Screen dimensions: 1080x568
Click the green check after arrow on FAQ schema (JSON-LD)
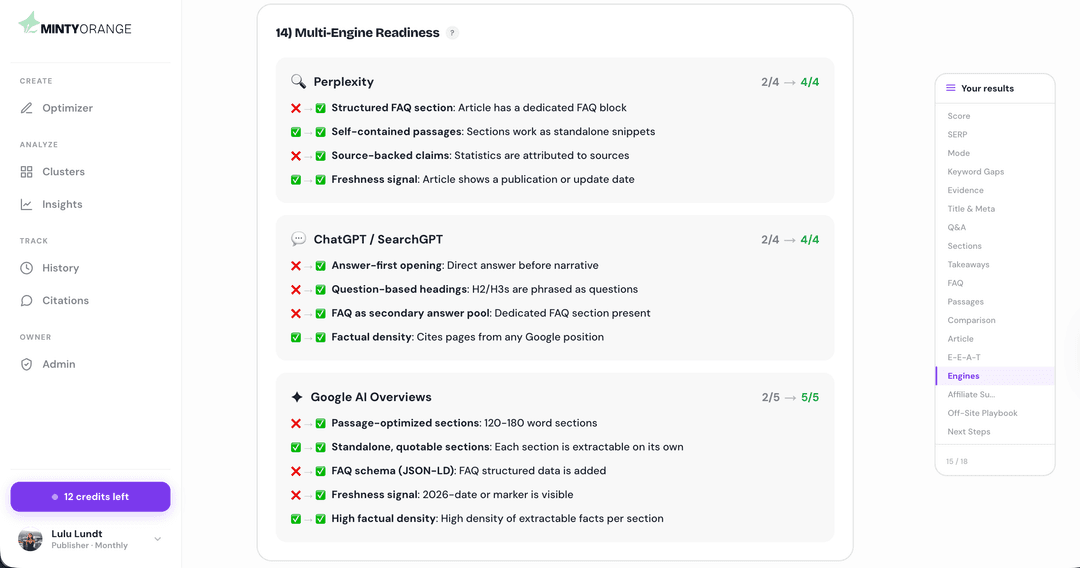pyautogui.click(x=320, y=471)
